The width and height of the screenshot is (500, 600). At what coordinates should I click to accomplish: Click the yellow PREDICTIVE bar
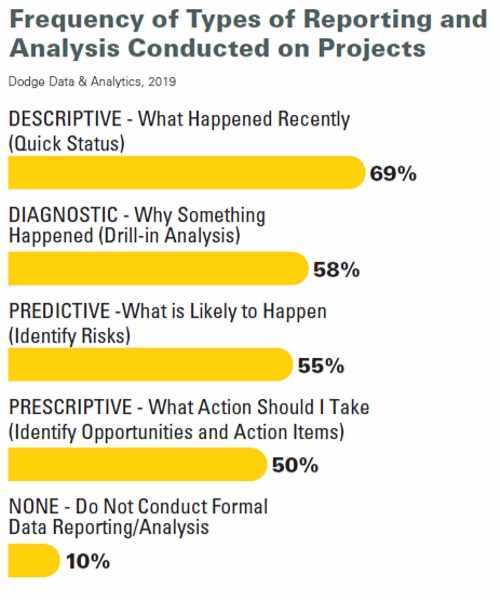pyautogui.click(x=150, y=365)
